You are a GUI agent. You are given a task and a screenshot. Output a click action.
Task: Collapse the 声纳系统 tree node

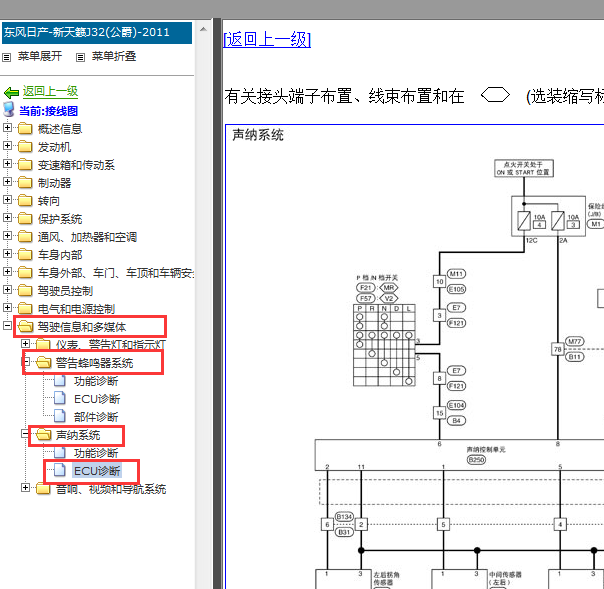point(25,434)
